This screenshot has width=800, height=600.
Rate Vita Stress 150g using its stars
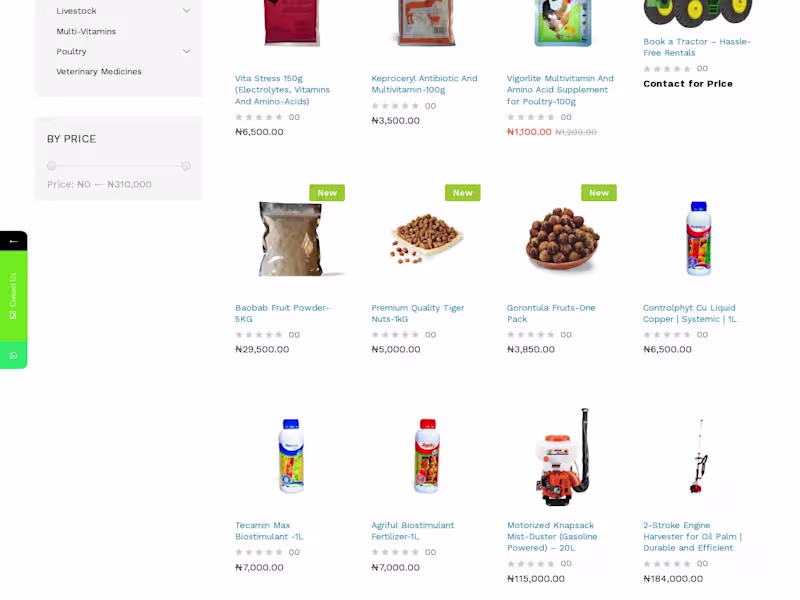(x=259, y=117)
